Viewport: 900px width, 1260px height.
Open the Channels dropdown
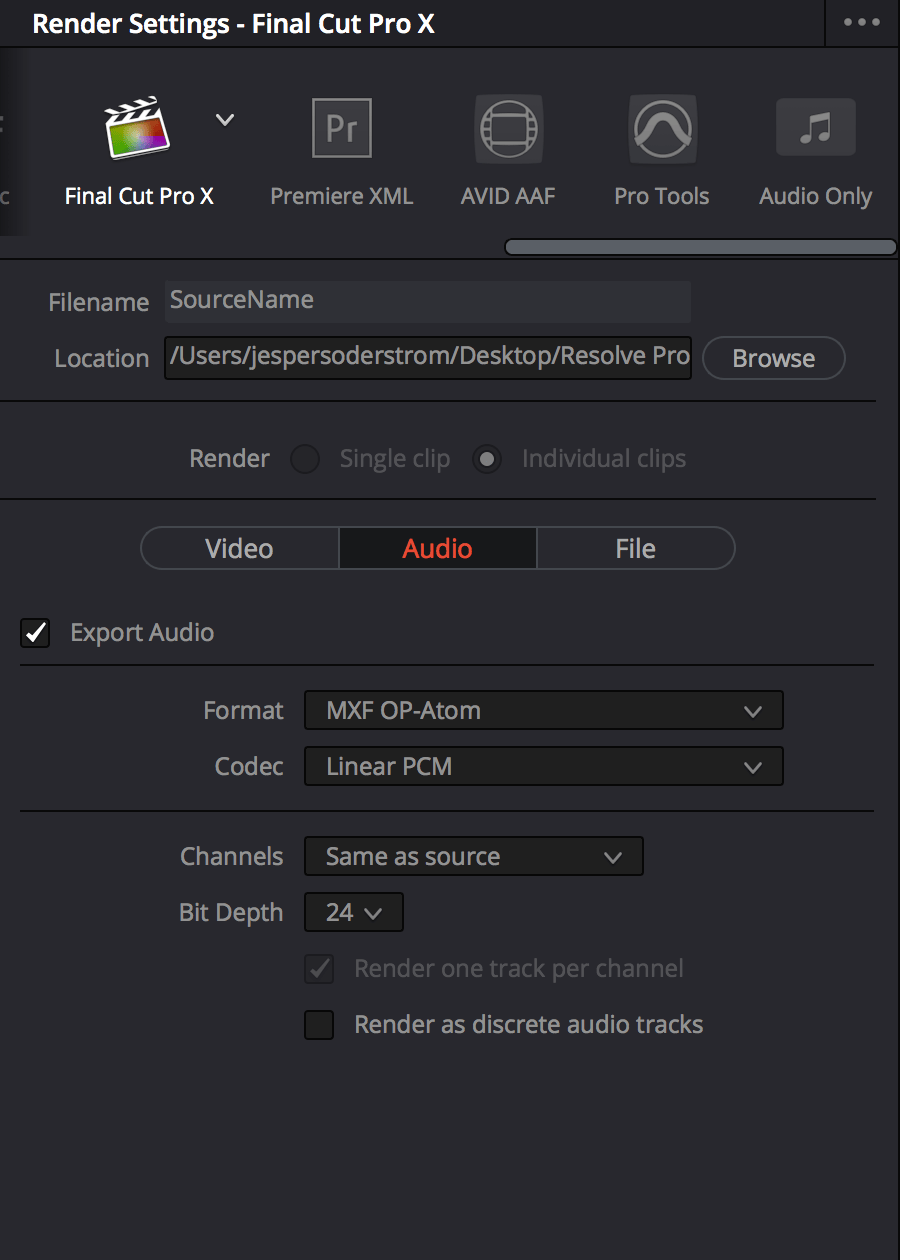(474, 857)
